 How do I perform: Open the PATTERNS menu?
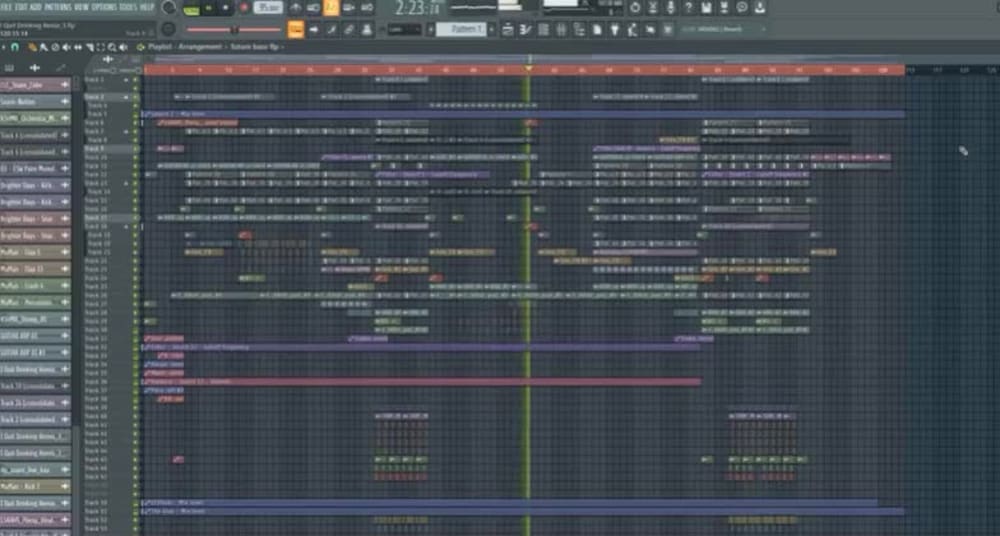click(x=58, y=7)
